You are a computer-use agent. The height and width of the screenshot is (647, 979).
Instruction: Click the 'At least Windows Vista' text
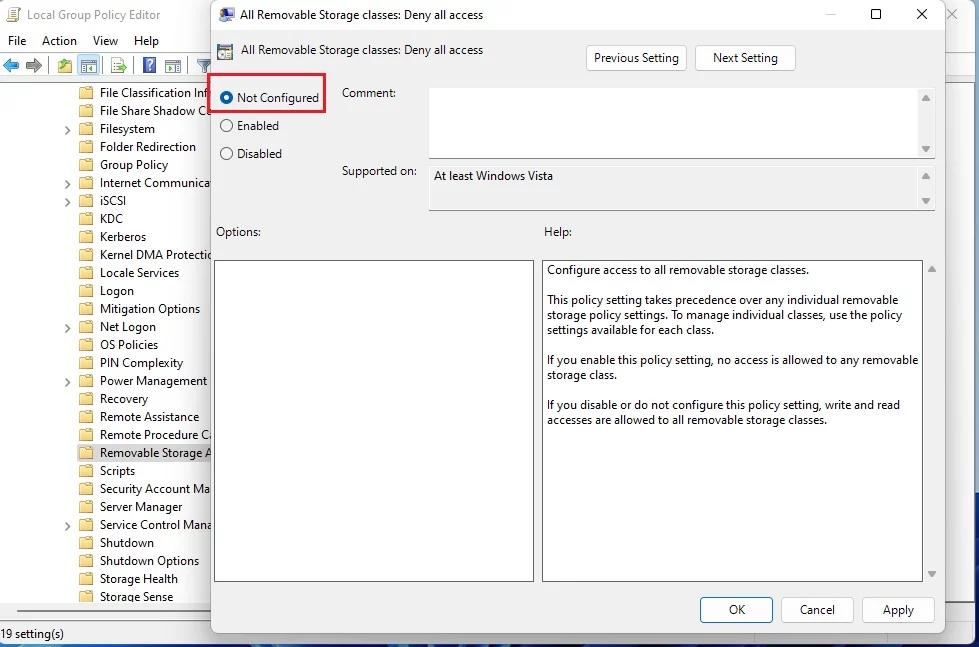[x=493, y=176]
